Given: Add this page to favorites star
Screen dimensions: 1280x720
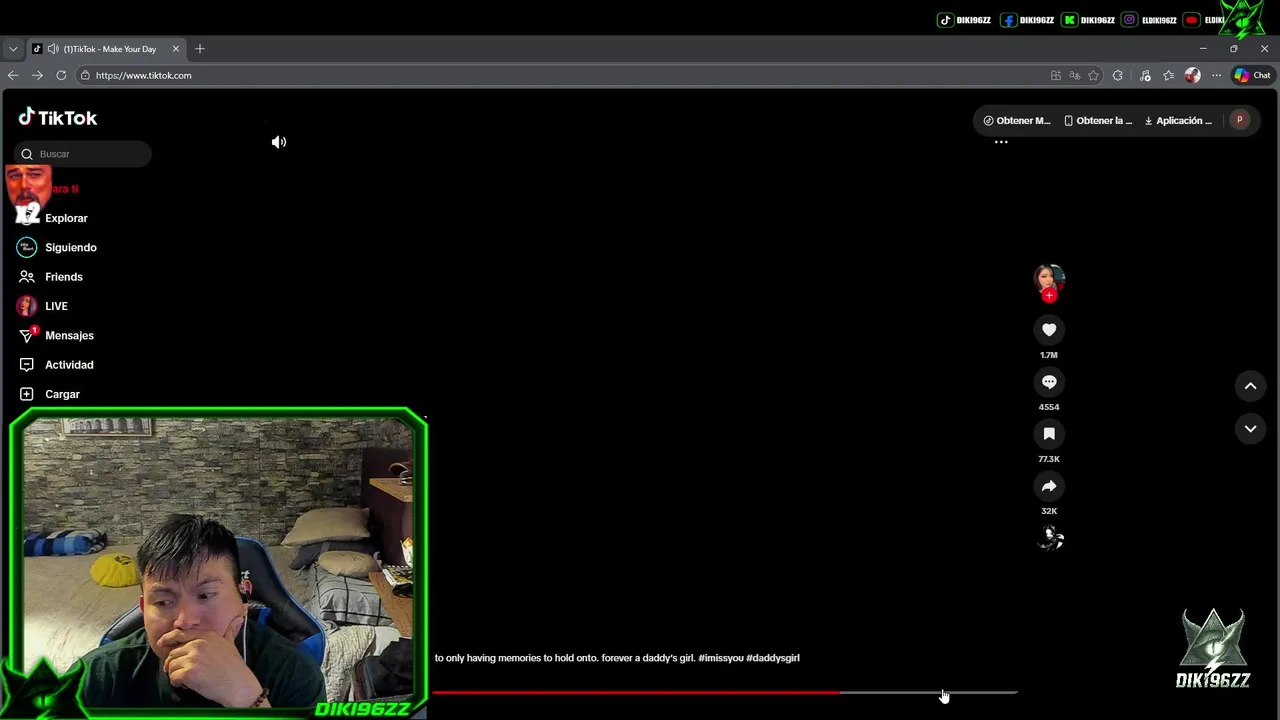Looking at the screenshot, I should 1094,75.
